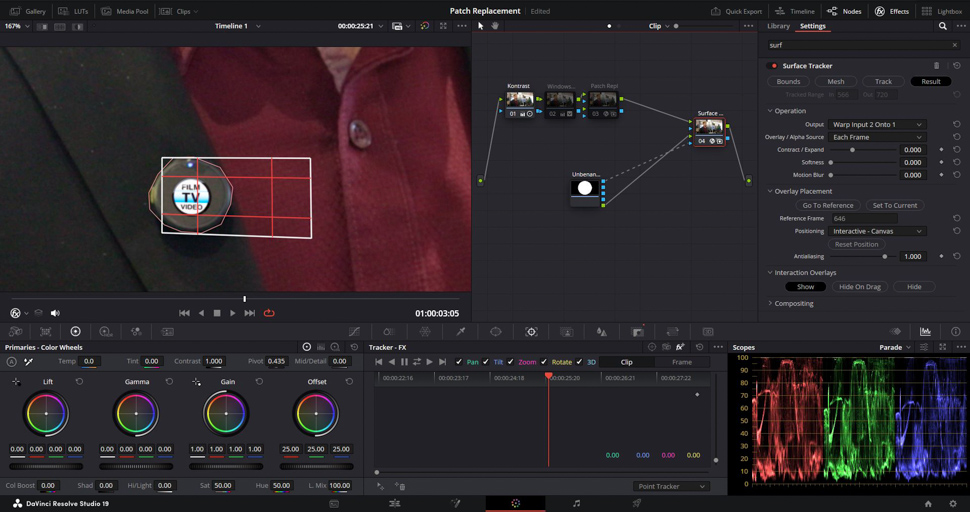Open Scopes settings icon
This screenshot has height=512, width=970.
[924, 347]
